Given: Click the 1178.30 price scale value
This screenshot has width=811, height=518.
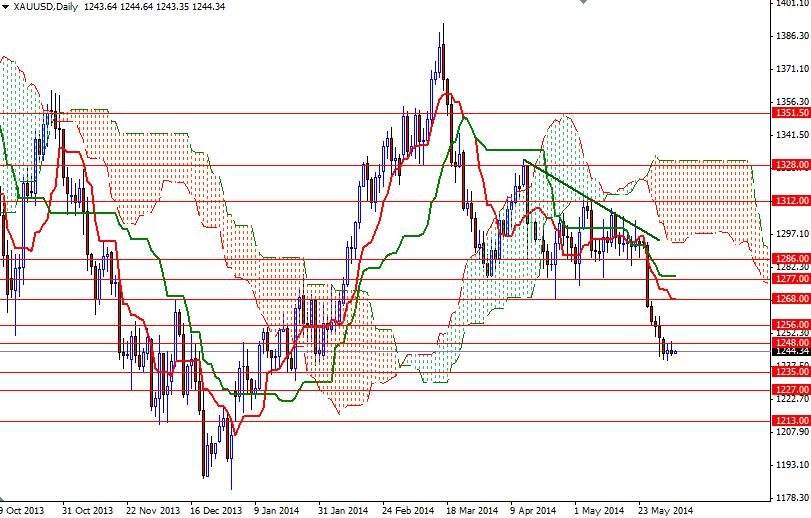Looking at the screenshot, I should [792, 497].
